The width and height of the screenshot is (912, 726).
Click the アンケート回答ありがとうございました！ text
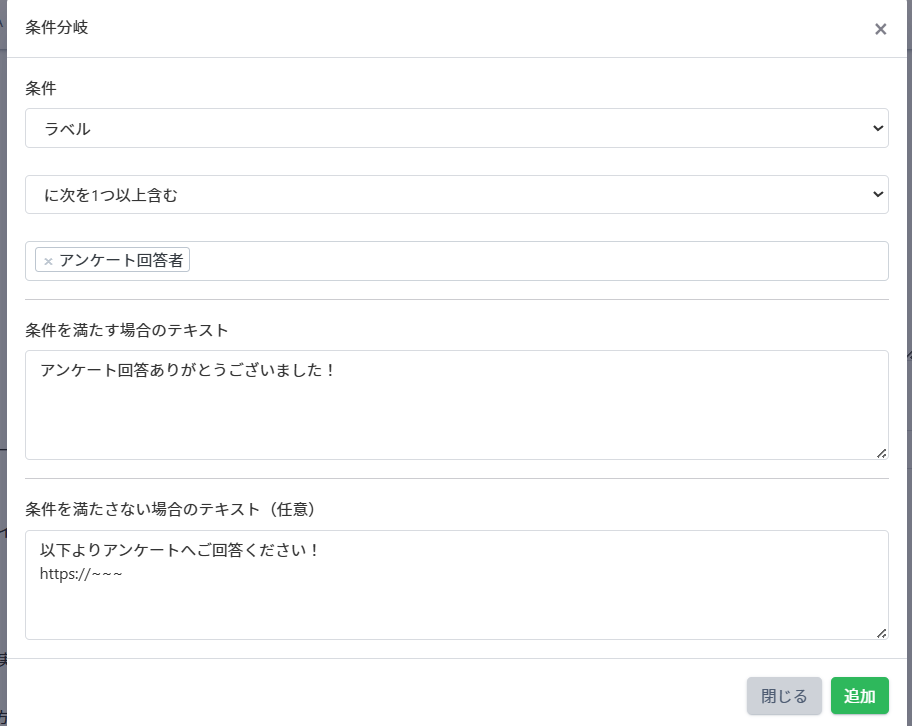coord(188,371)
